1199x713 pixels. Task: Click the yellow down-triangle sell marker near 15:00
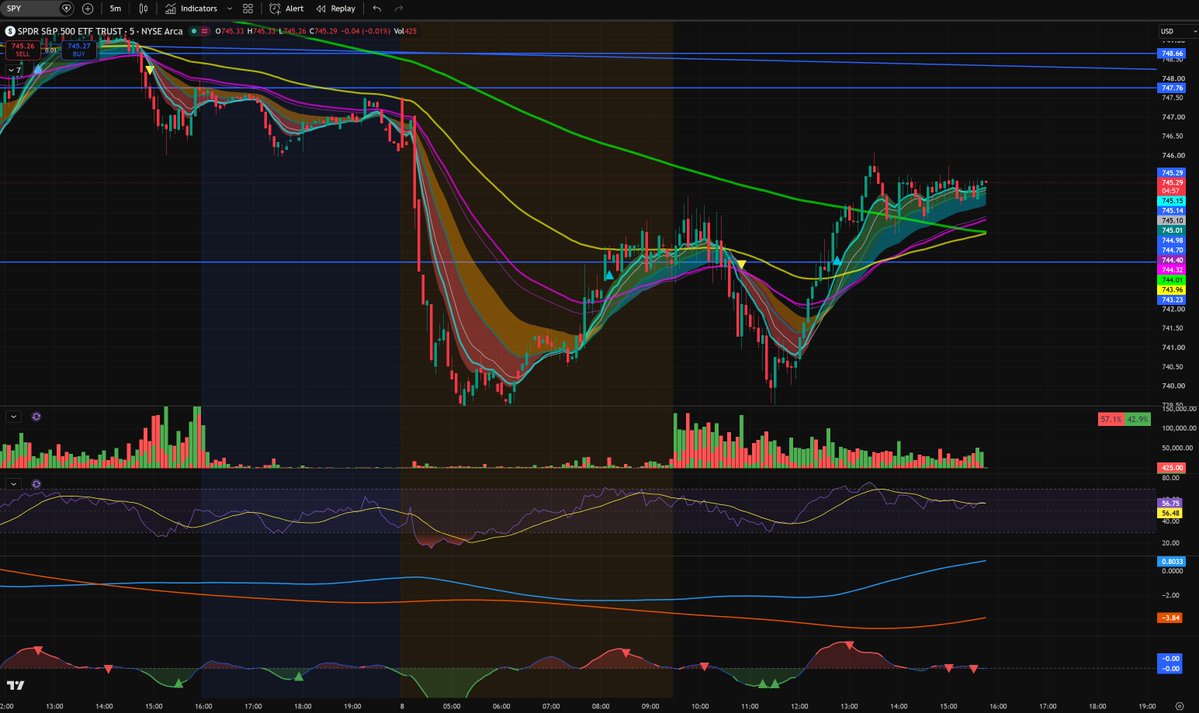(x=150, y=70)
